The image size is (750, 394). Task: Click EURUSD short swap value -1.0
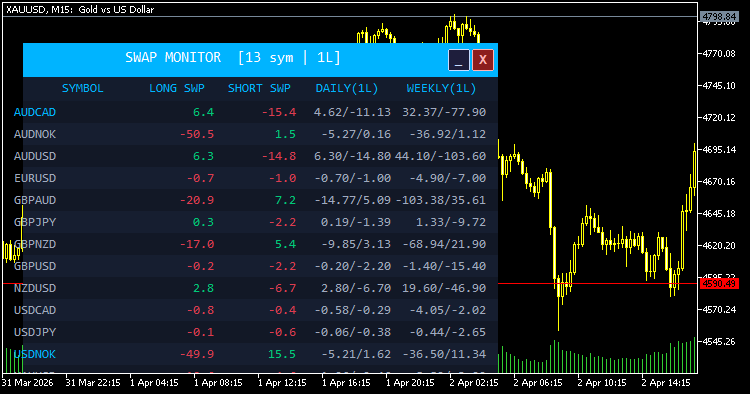(x=282, y=178)
